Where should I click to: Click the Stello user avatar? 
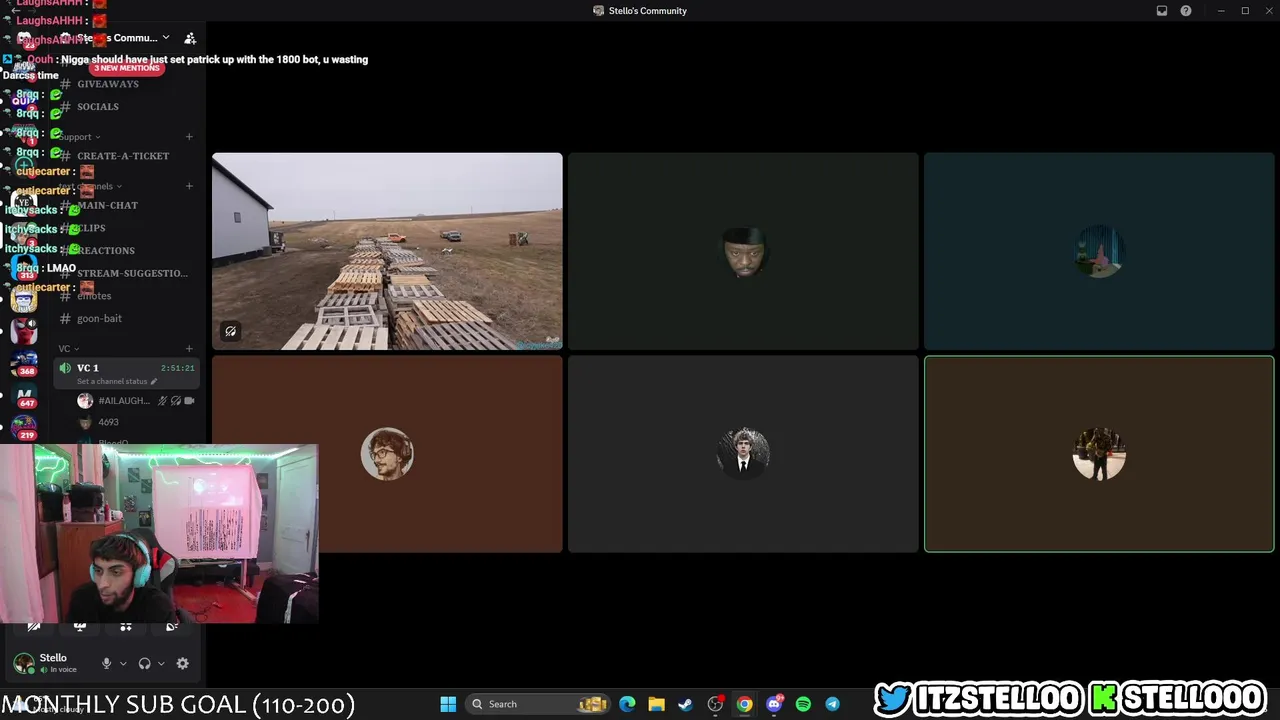coord(24,663)
